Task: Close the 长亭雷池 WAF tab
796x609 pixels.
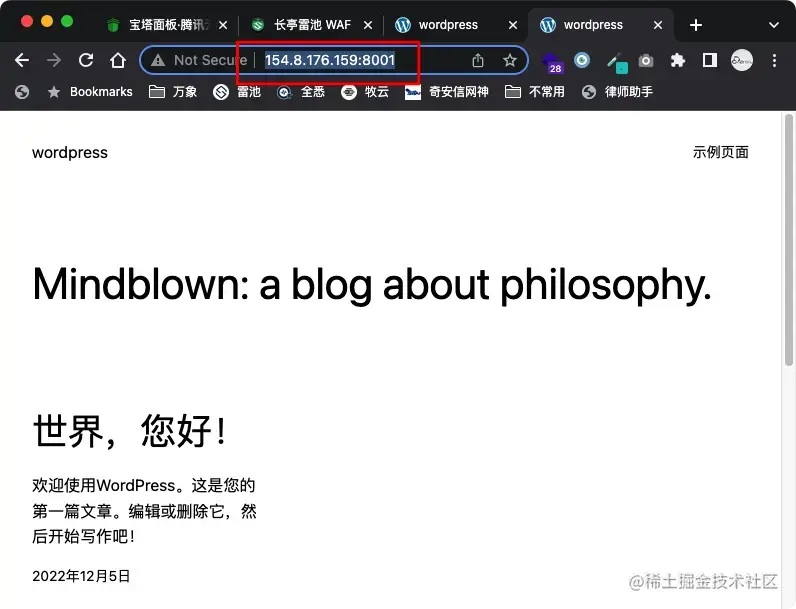Action: [368, 25]
